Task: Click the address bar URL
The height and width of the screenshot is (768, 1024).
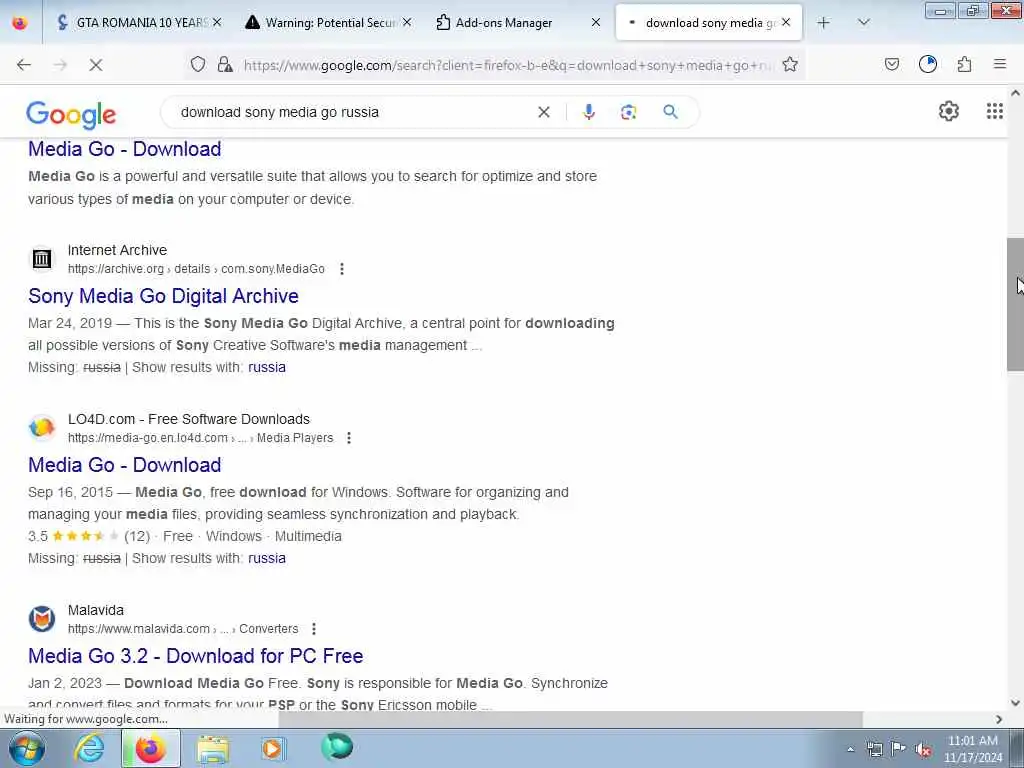Action: click(x=508, y=65)
